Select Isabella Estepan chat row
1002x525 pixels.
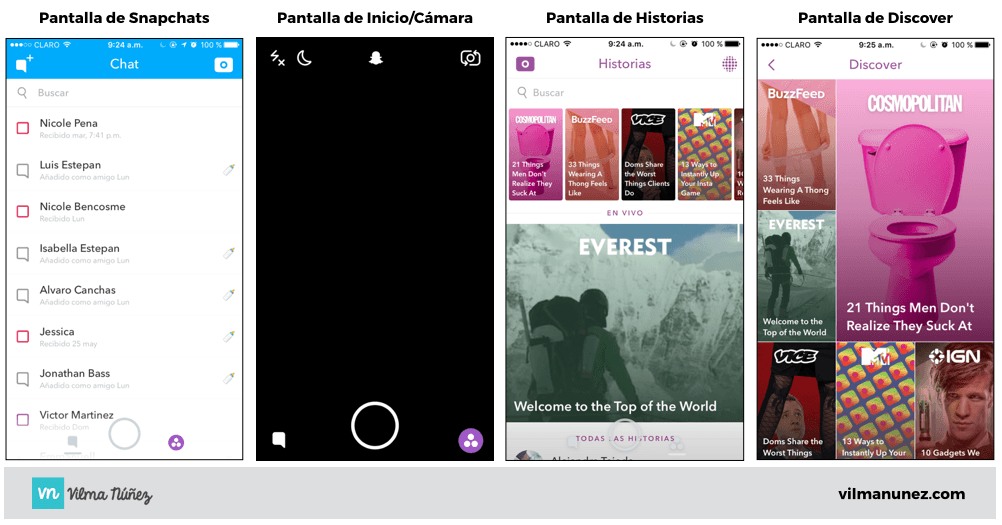click(125, 253)
